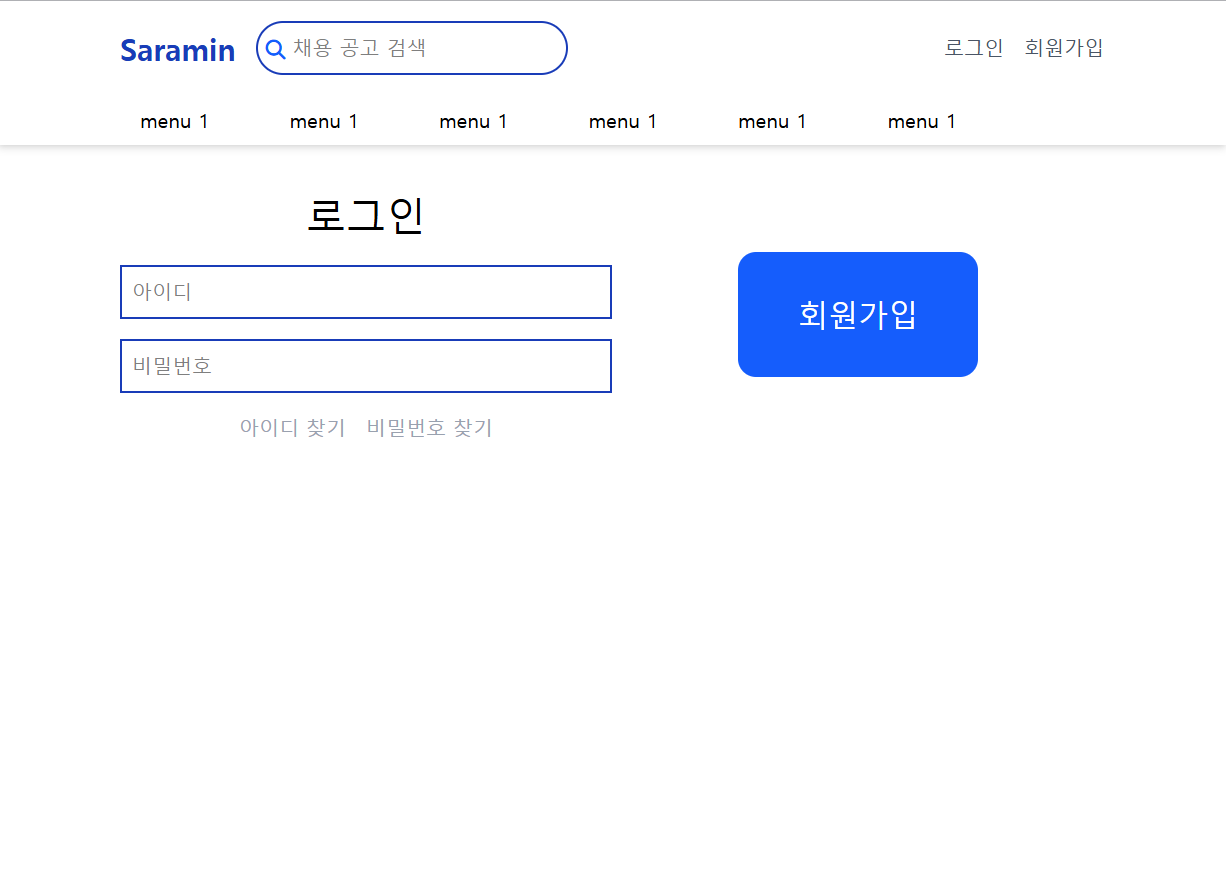Image resolution: width=1226 pixels, height=876 pixels.
Task: Click the Saramin logo
Action: click(x=178, y=50)
